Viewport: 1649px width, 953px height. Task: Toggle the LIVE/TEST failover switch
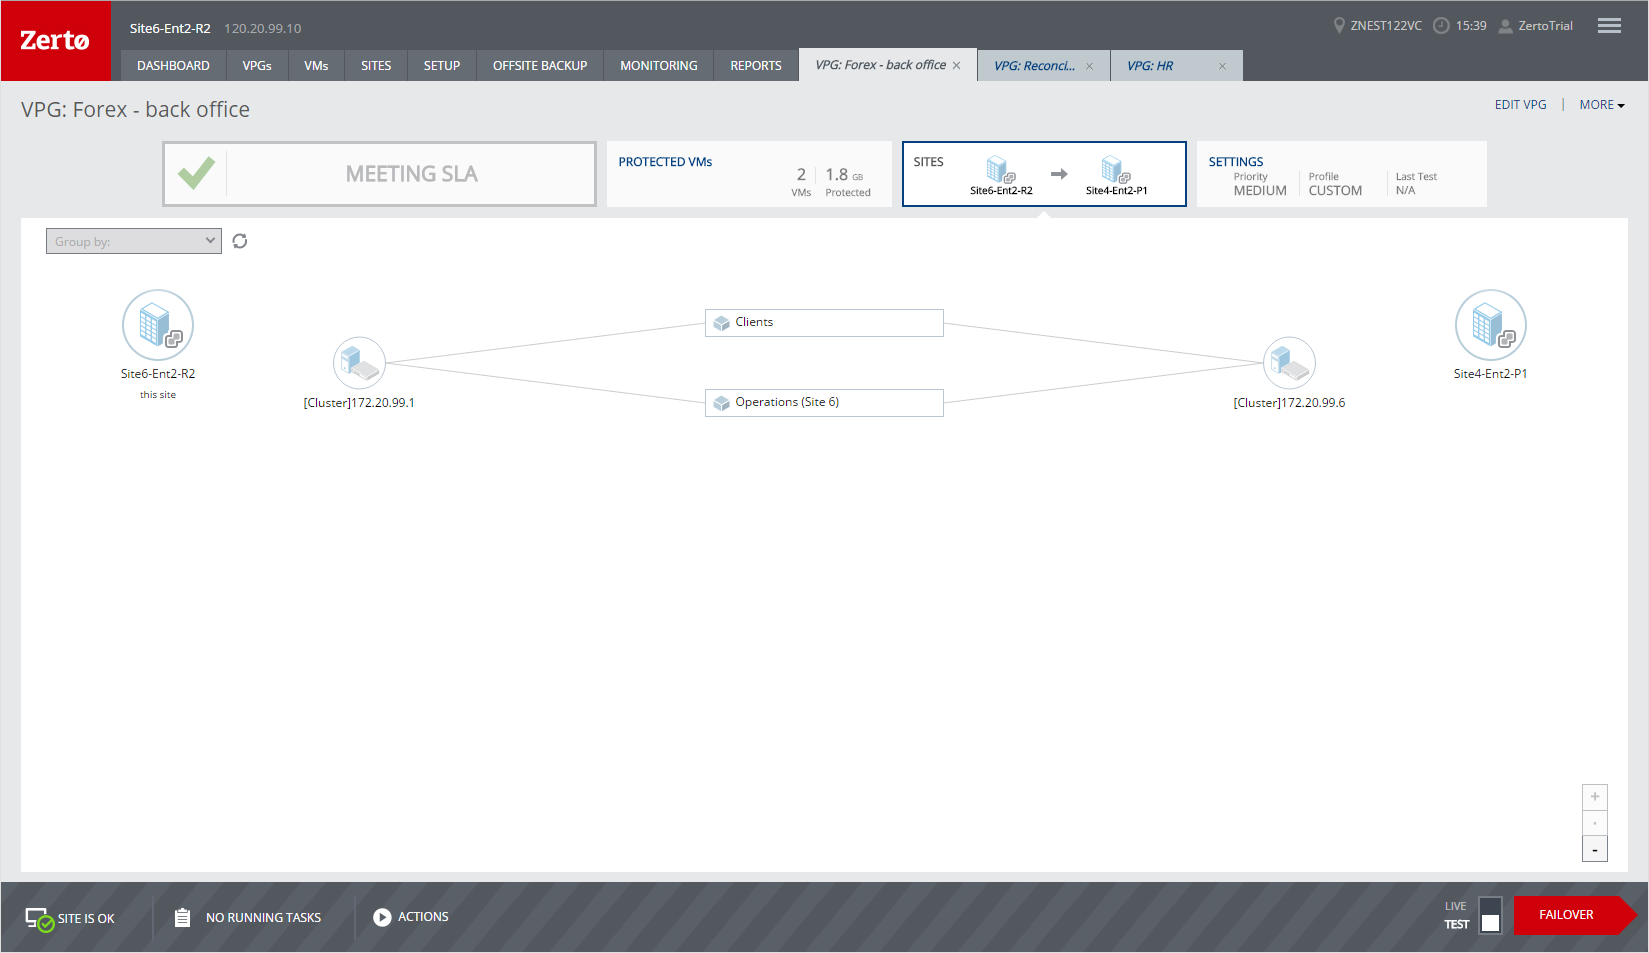1490,915
